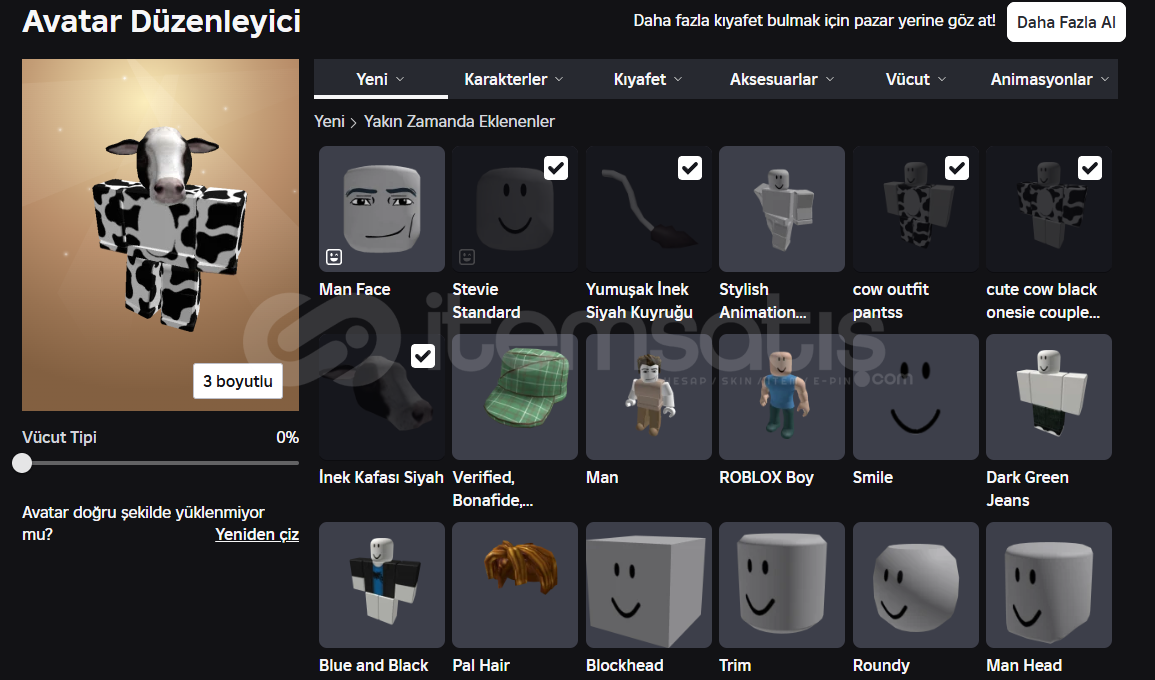
Task: Expand the Karakterler dropdown chevron
Action: (x=559, y=79)
